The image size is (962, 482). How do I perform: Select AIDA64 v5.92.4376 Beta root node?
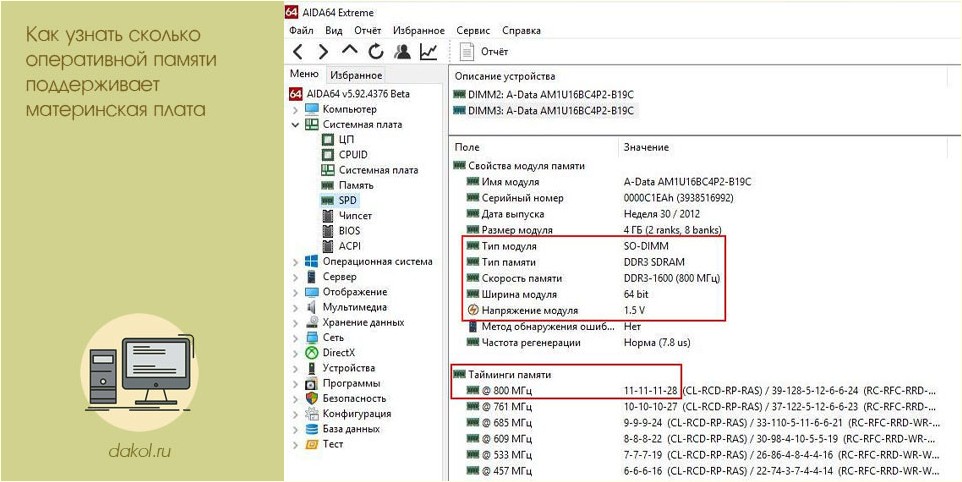pos(349,94)
